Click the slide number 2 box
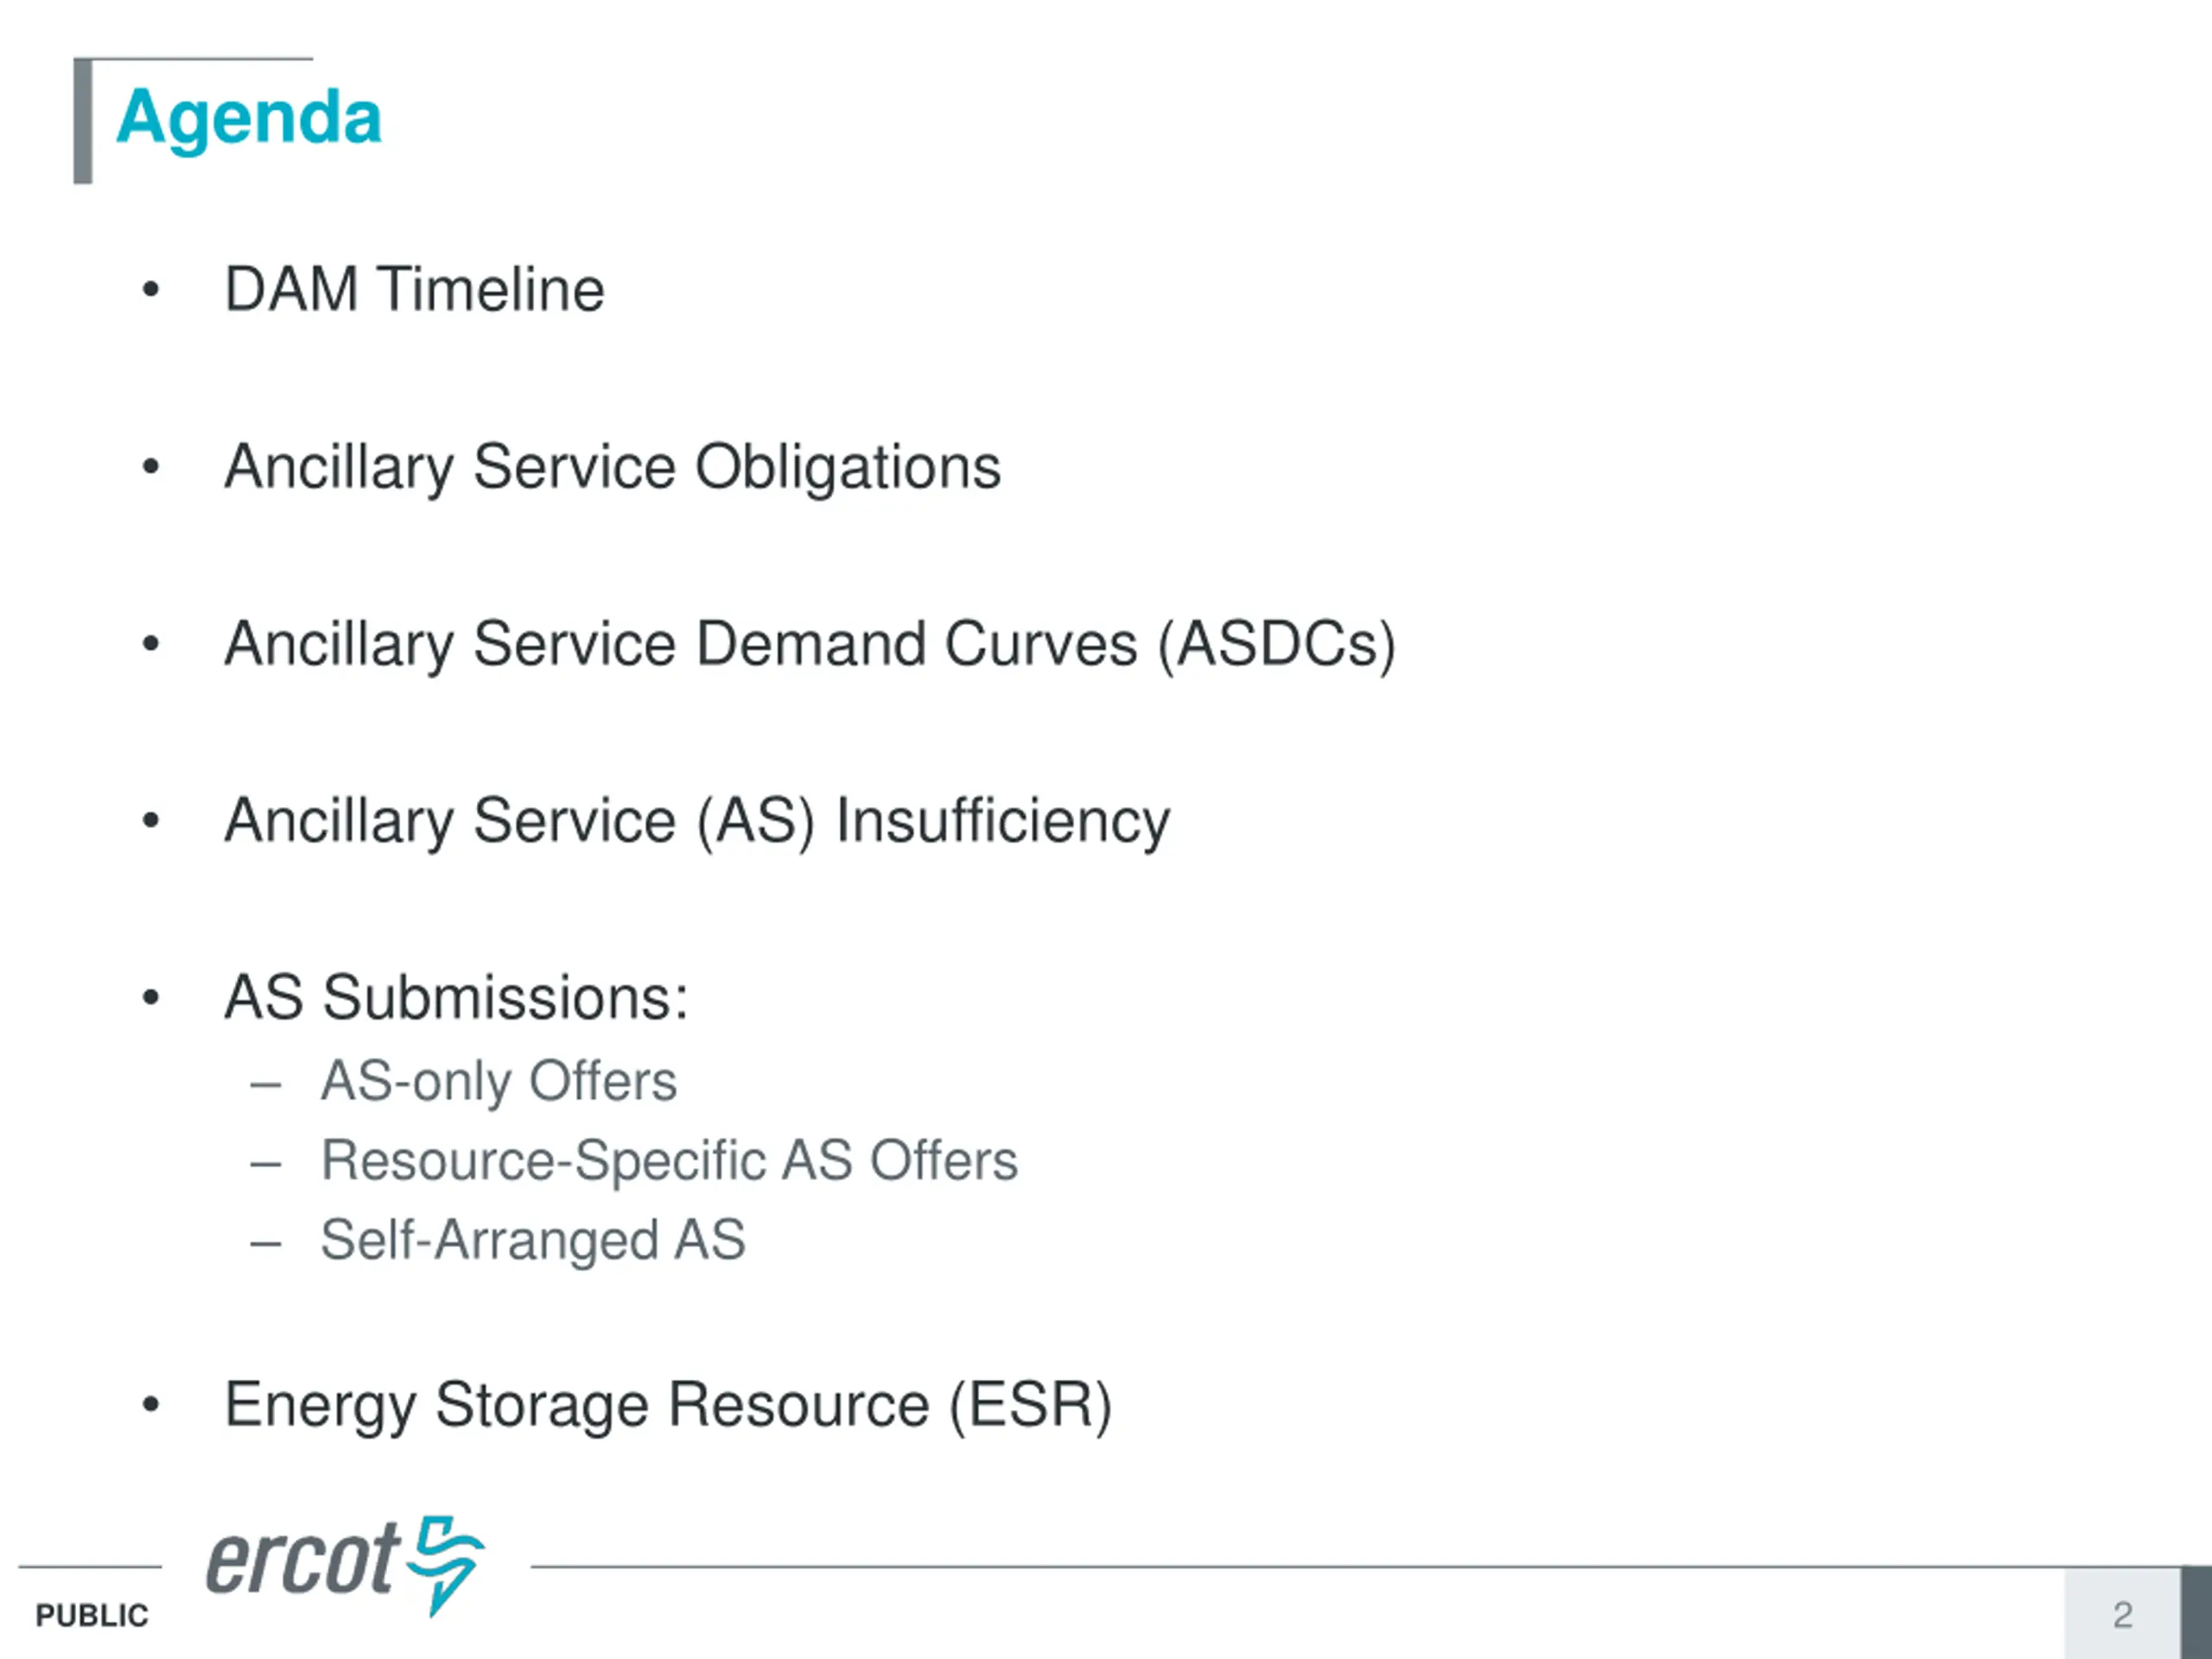2212x1659 pixels. (2122, 1614)
